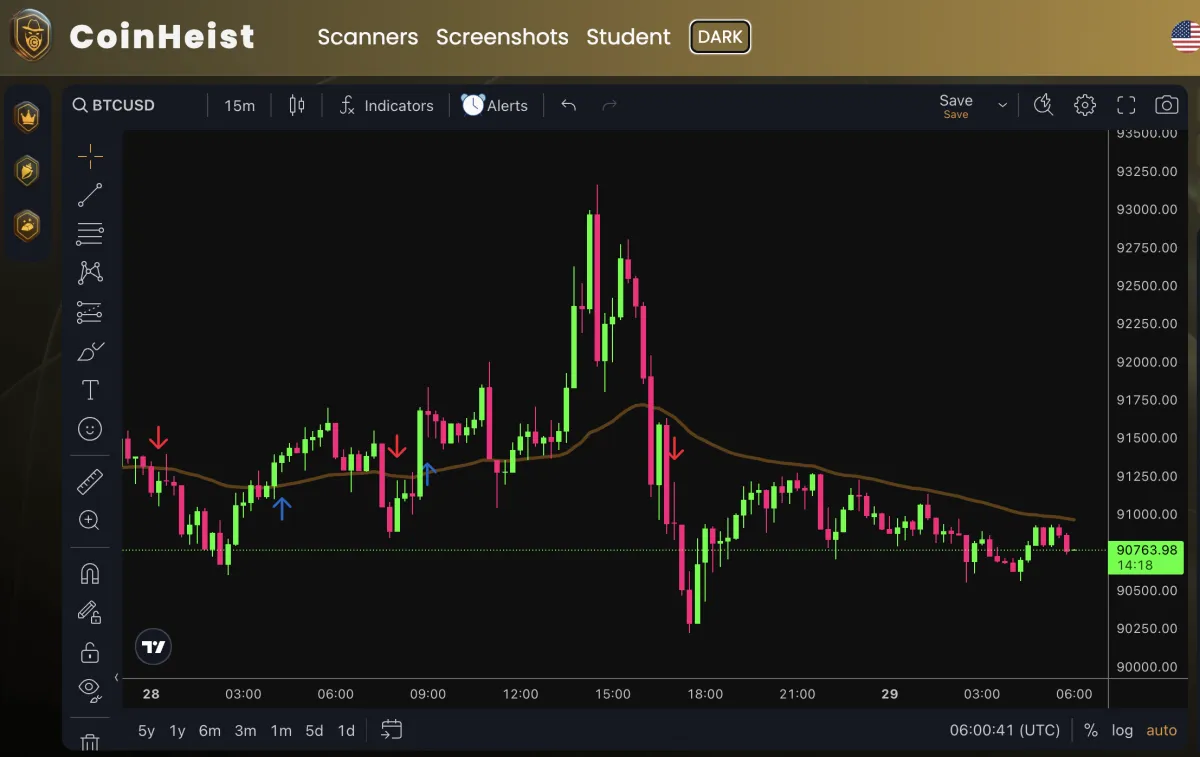Open chart settings gear
This screenshot has width=1200, height=757.
[1085, 105]
